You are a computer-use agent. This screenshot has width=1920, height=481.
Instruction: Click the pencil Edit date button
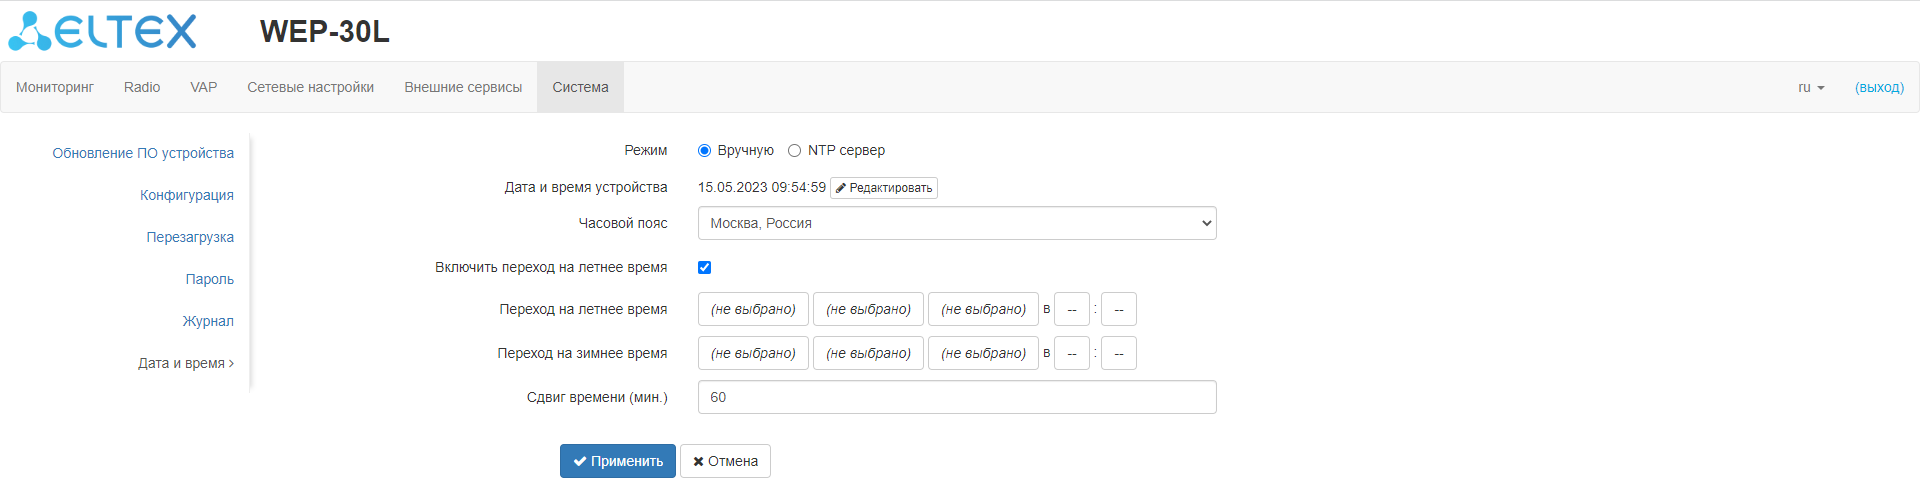883,188
